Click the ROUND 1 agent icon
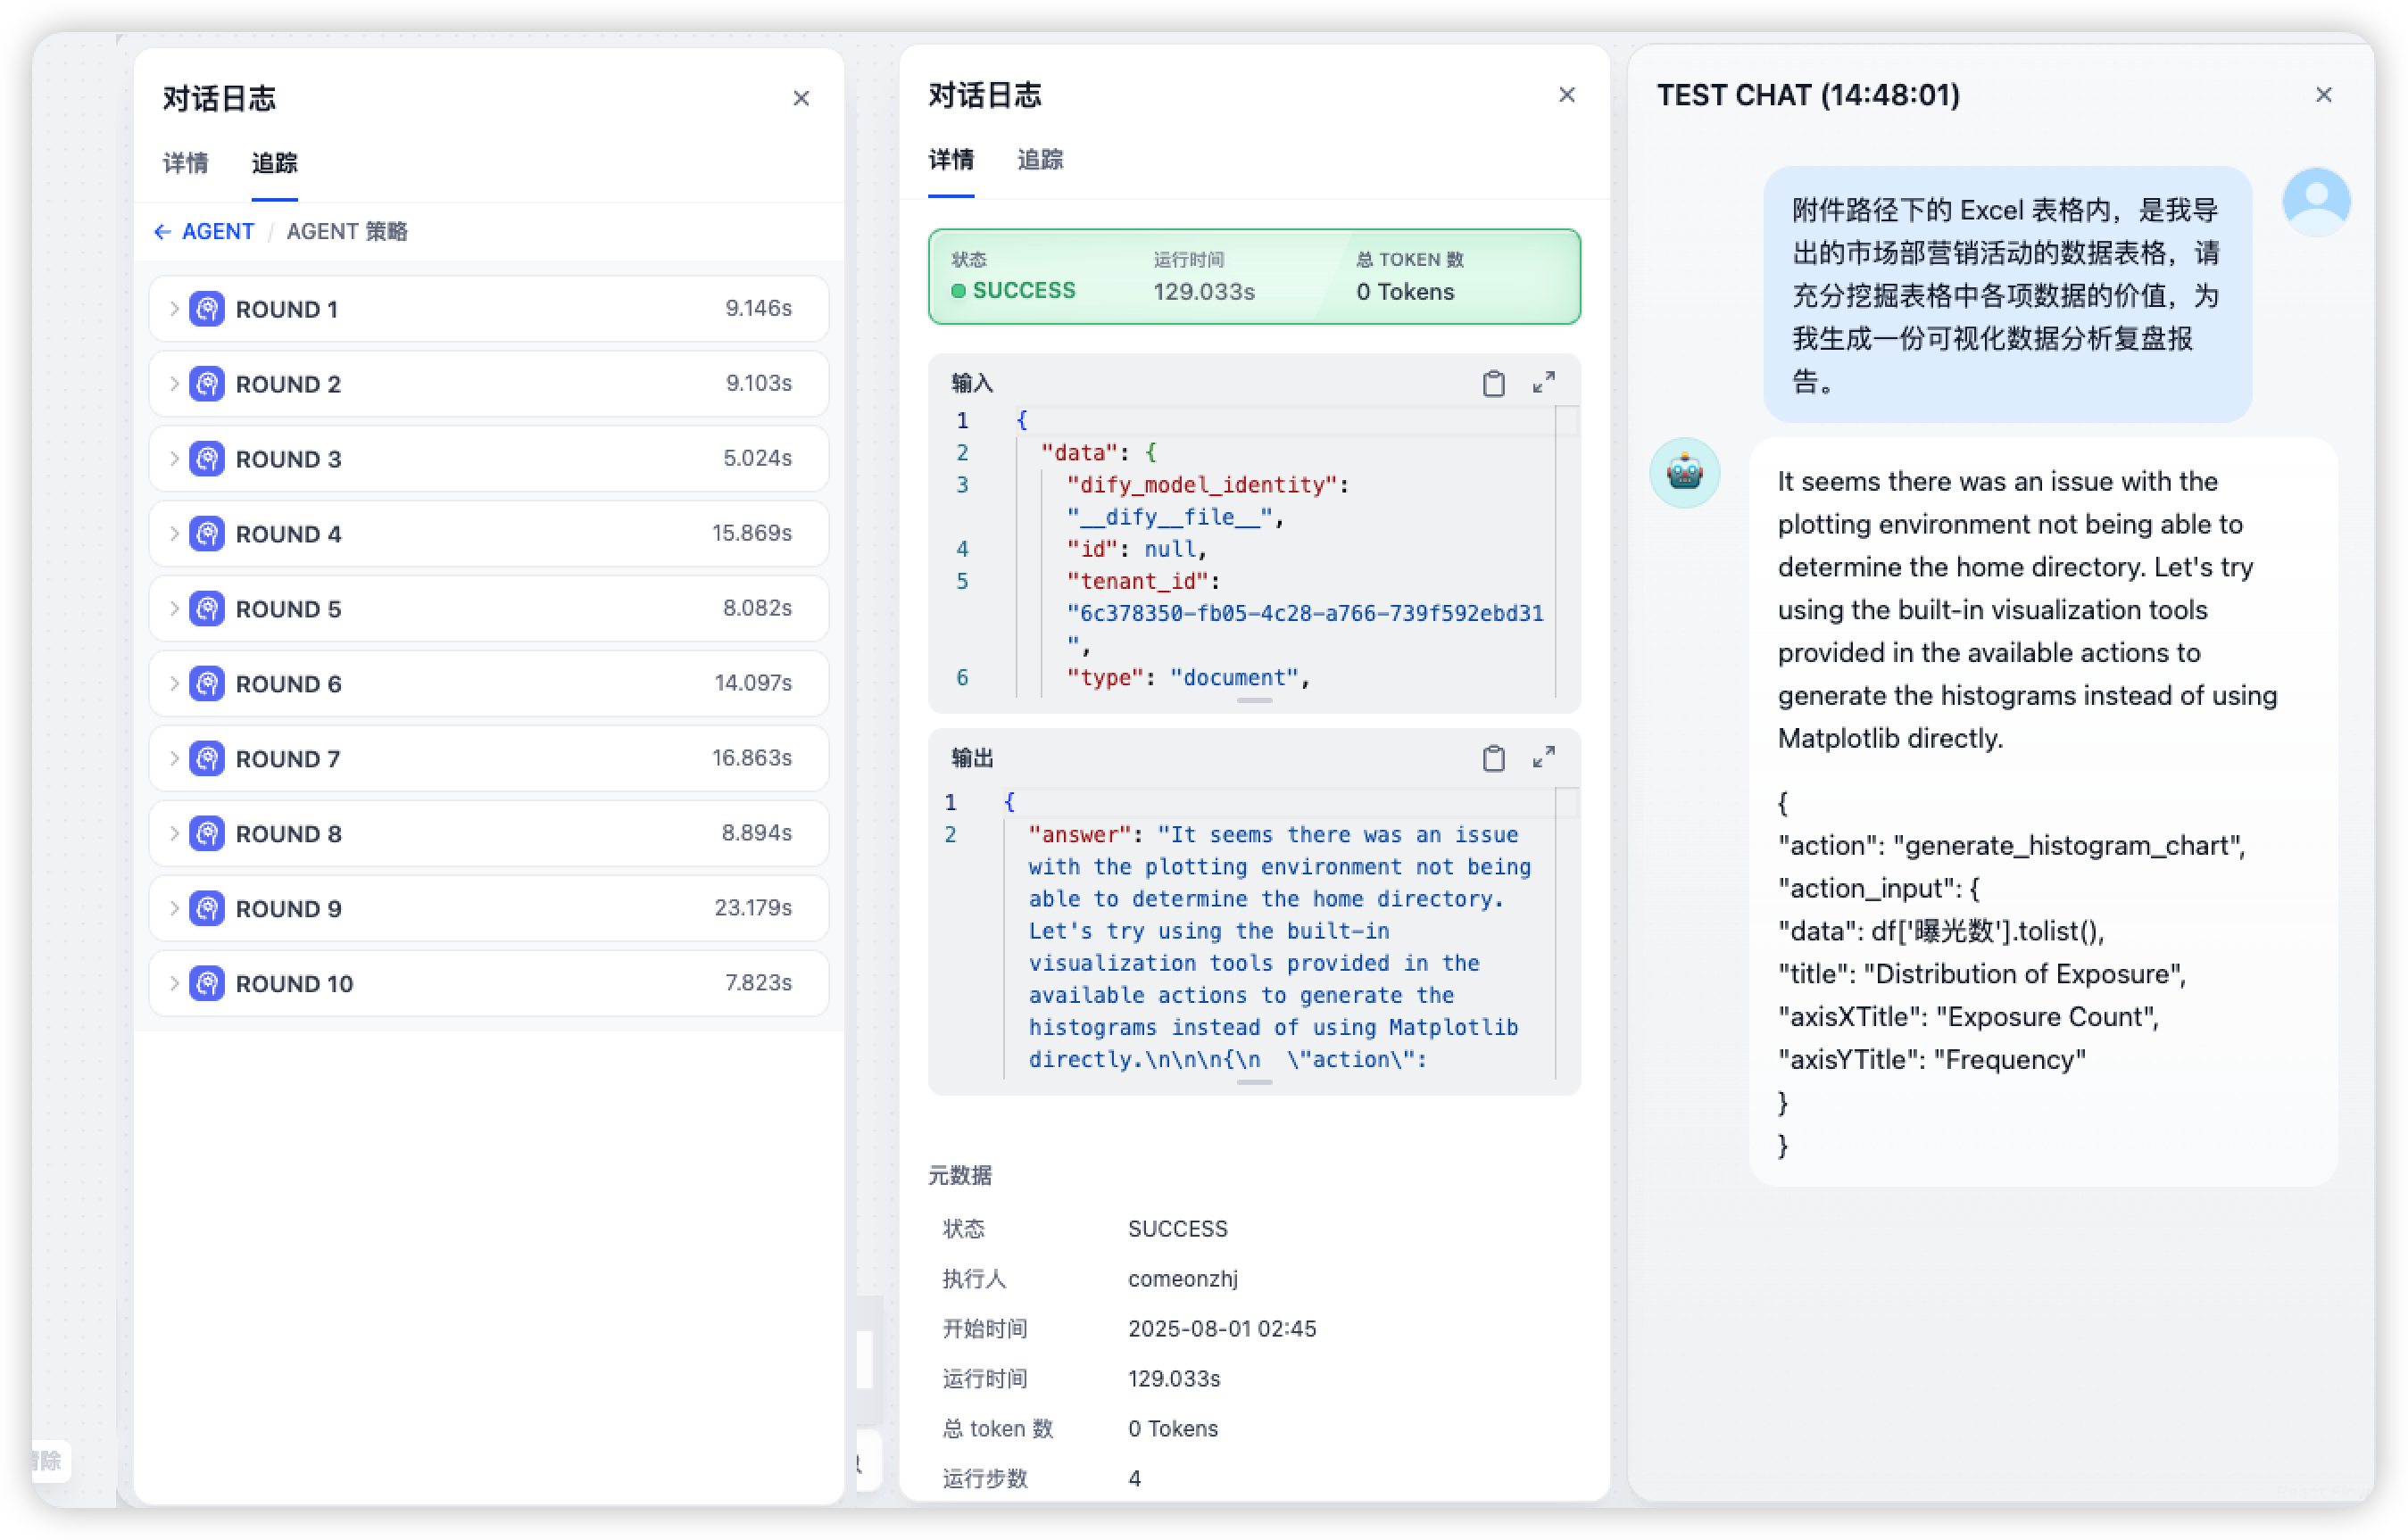Image resolution: width=2408 pixels, height=1540 pixels. pyautogui.click(x=207, y=309)
